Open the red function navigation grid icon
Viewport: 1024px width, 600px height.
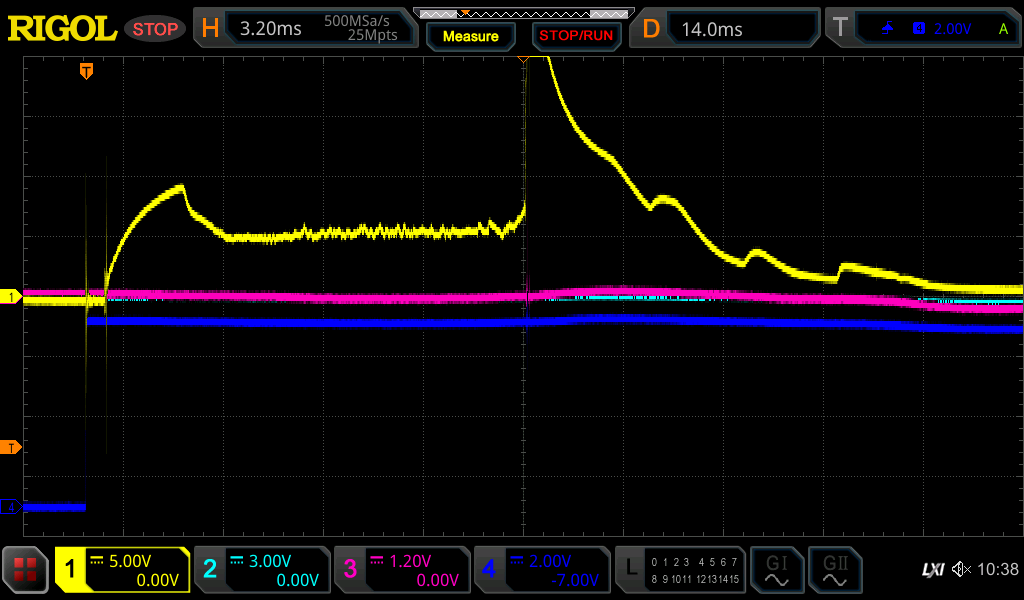(x=25, y=570)
